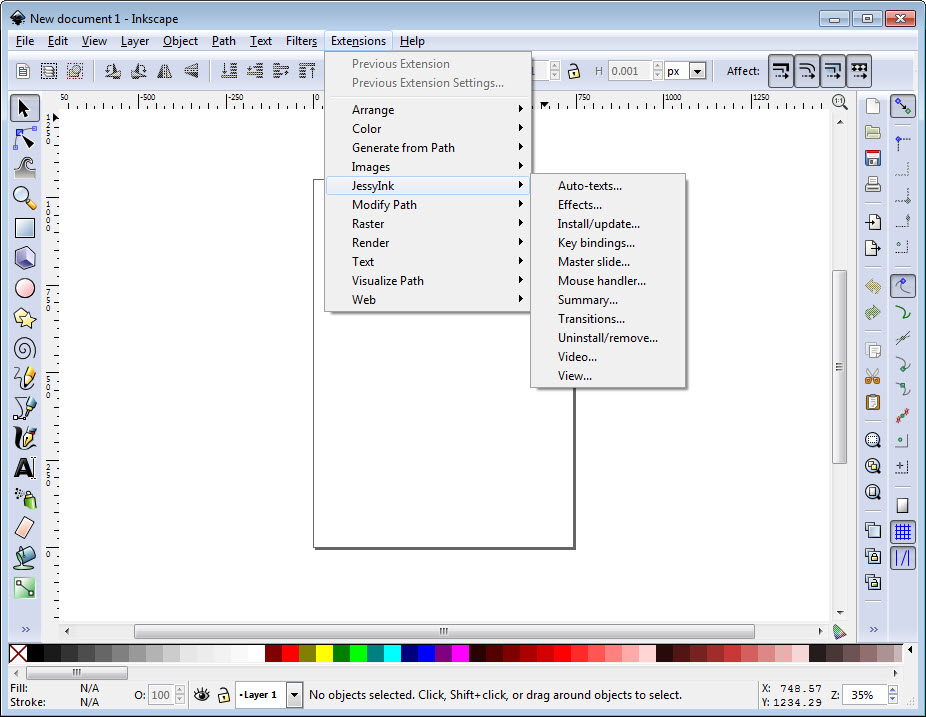Expand the Visualize Path submenu

pos(428,281)
